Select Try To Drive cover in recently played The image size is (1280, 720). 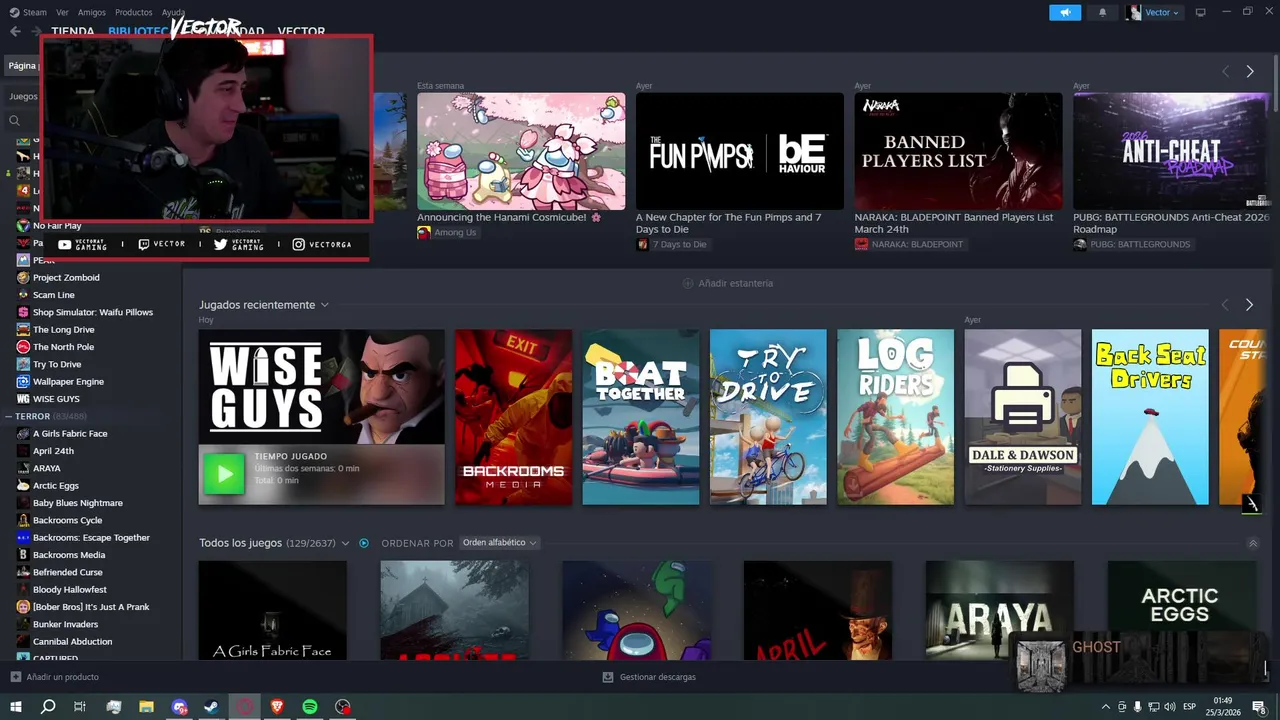(768, 417)
